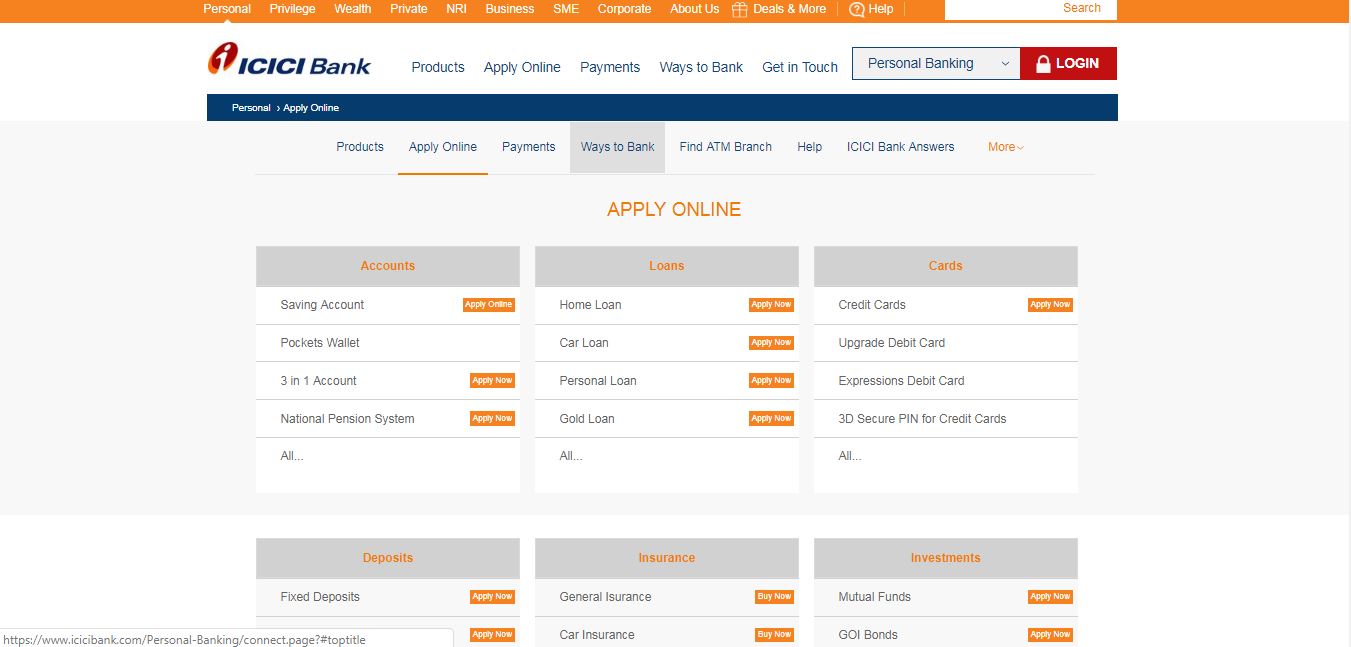Click Apply Now for Credit Cards

pyautogui.click(x=1049, y=305)
